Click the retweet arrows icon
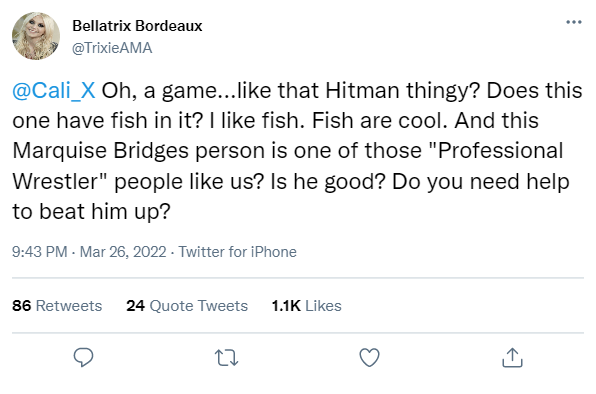 (x=227, y=358)
